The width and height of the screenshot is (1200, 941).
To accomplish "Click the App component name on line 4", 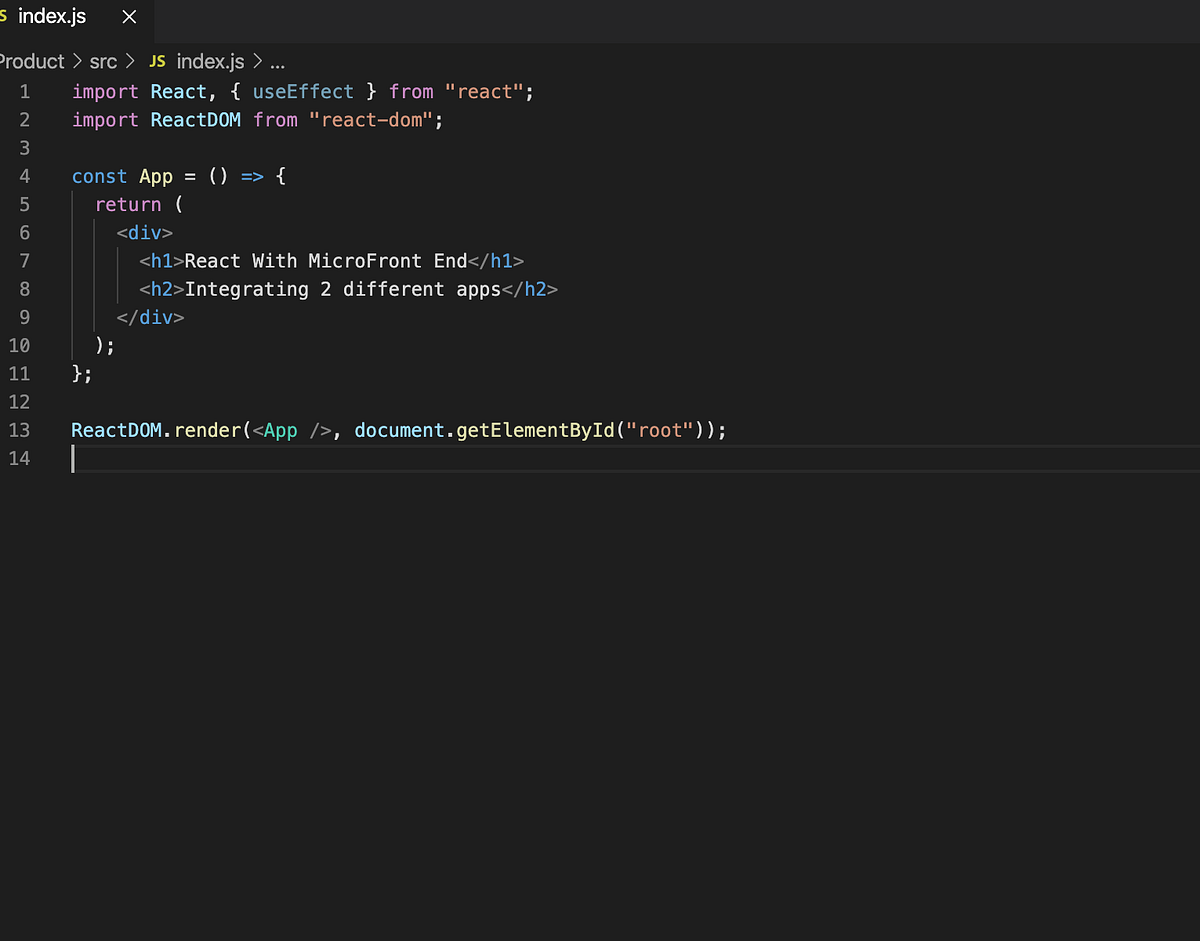I will coord(155,176).
